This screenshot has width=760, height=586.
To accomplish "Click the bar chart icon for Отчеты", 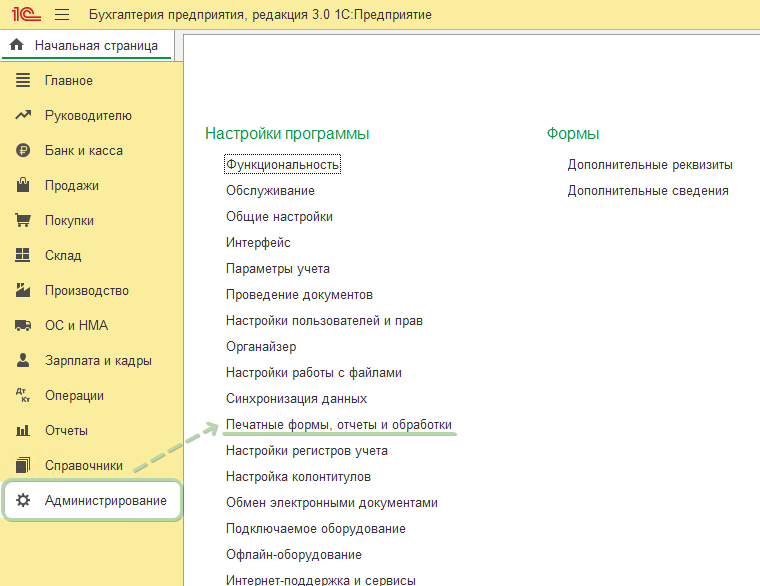I will [x=23, y=430].
